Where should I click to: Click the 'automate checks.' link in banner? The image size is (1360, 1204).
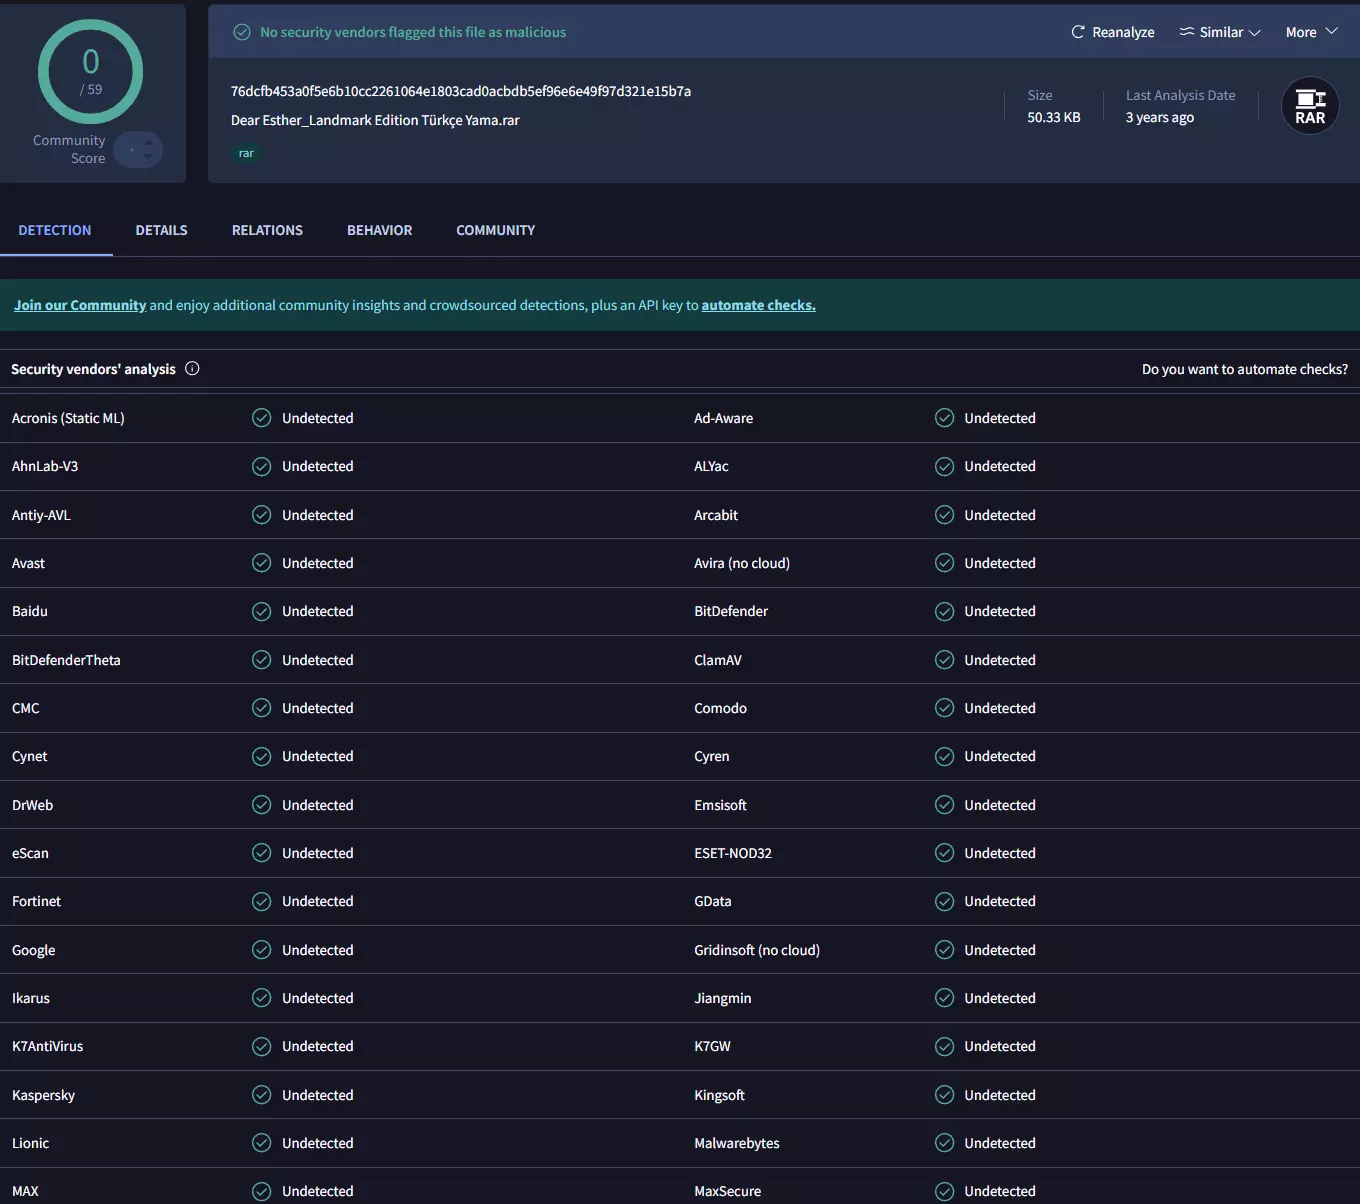[x=758, y=305]
